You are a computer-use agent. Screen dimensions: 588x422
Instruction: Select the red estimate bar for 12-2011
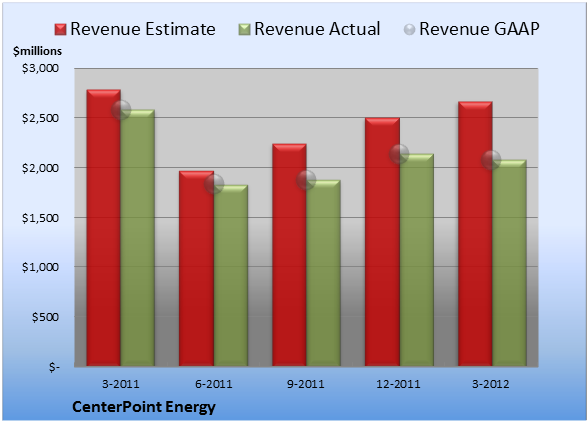[x=382, y=242]
